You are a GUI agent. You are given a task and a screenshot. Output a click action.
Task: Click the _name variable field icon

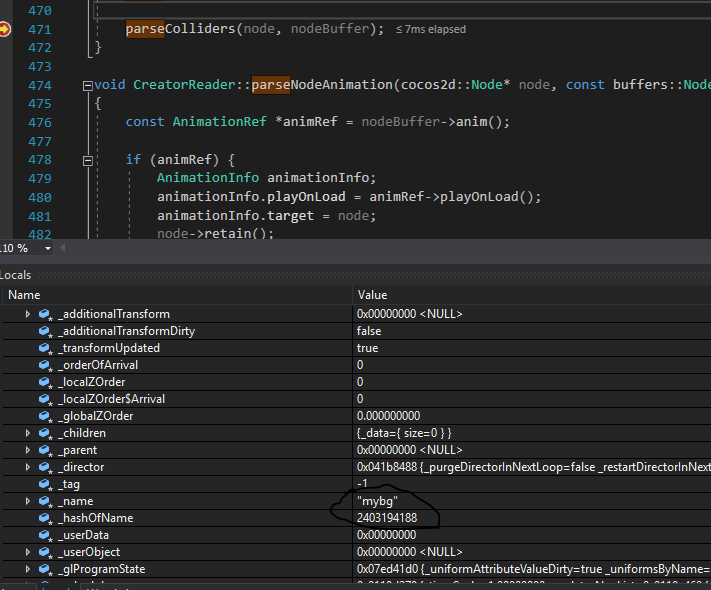pyautogui.click(x=46, y=501)
